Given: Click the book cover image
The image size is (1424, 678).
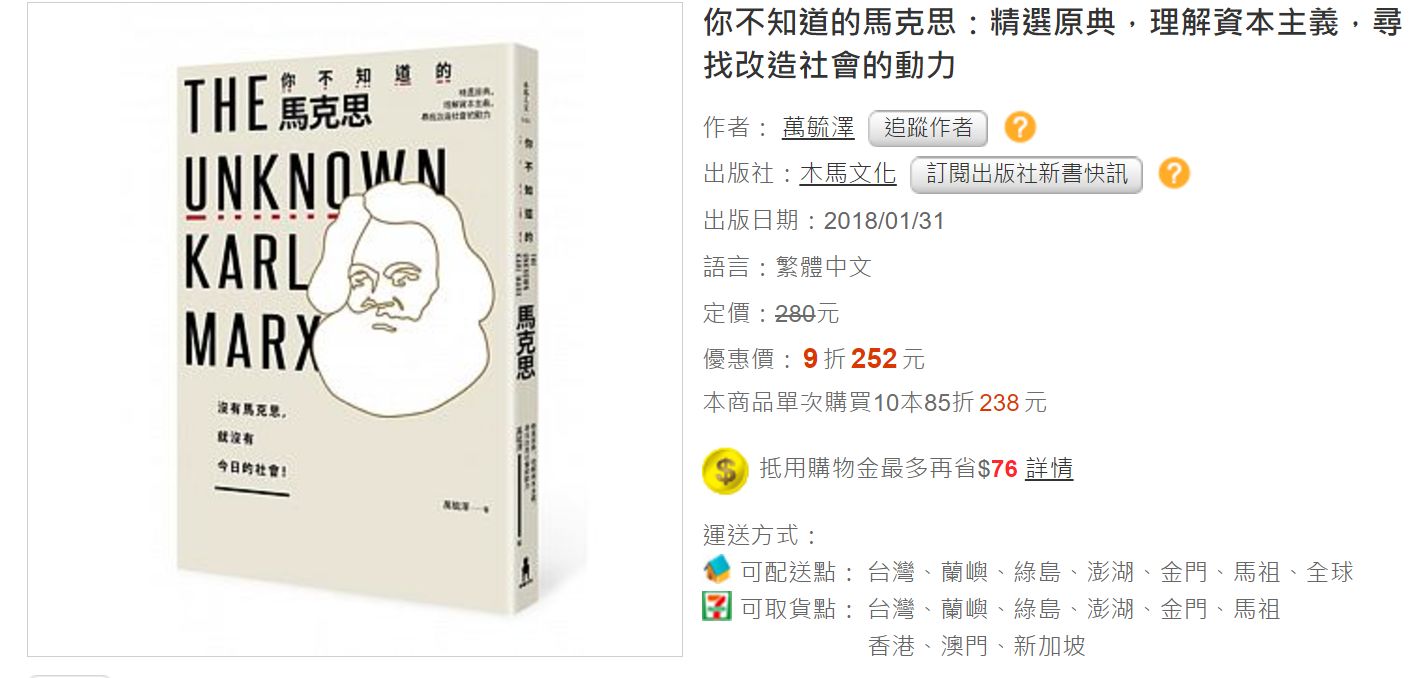Looking at the screenshot, I should click(x=355, y=330).
